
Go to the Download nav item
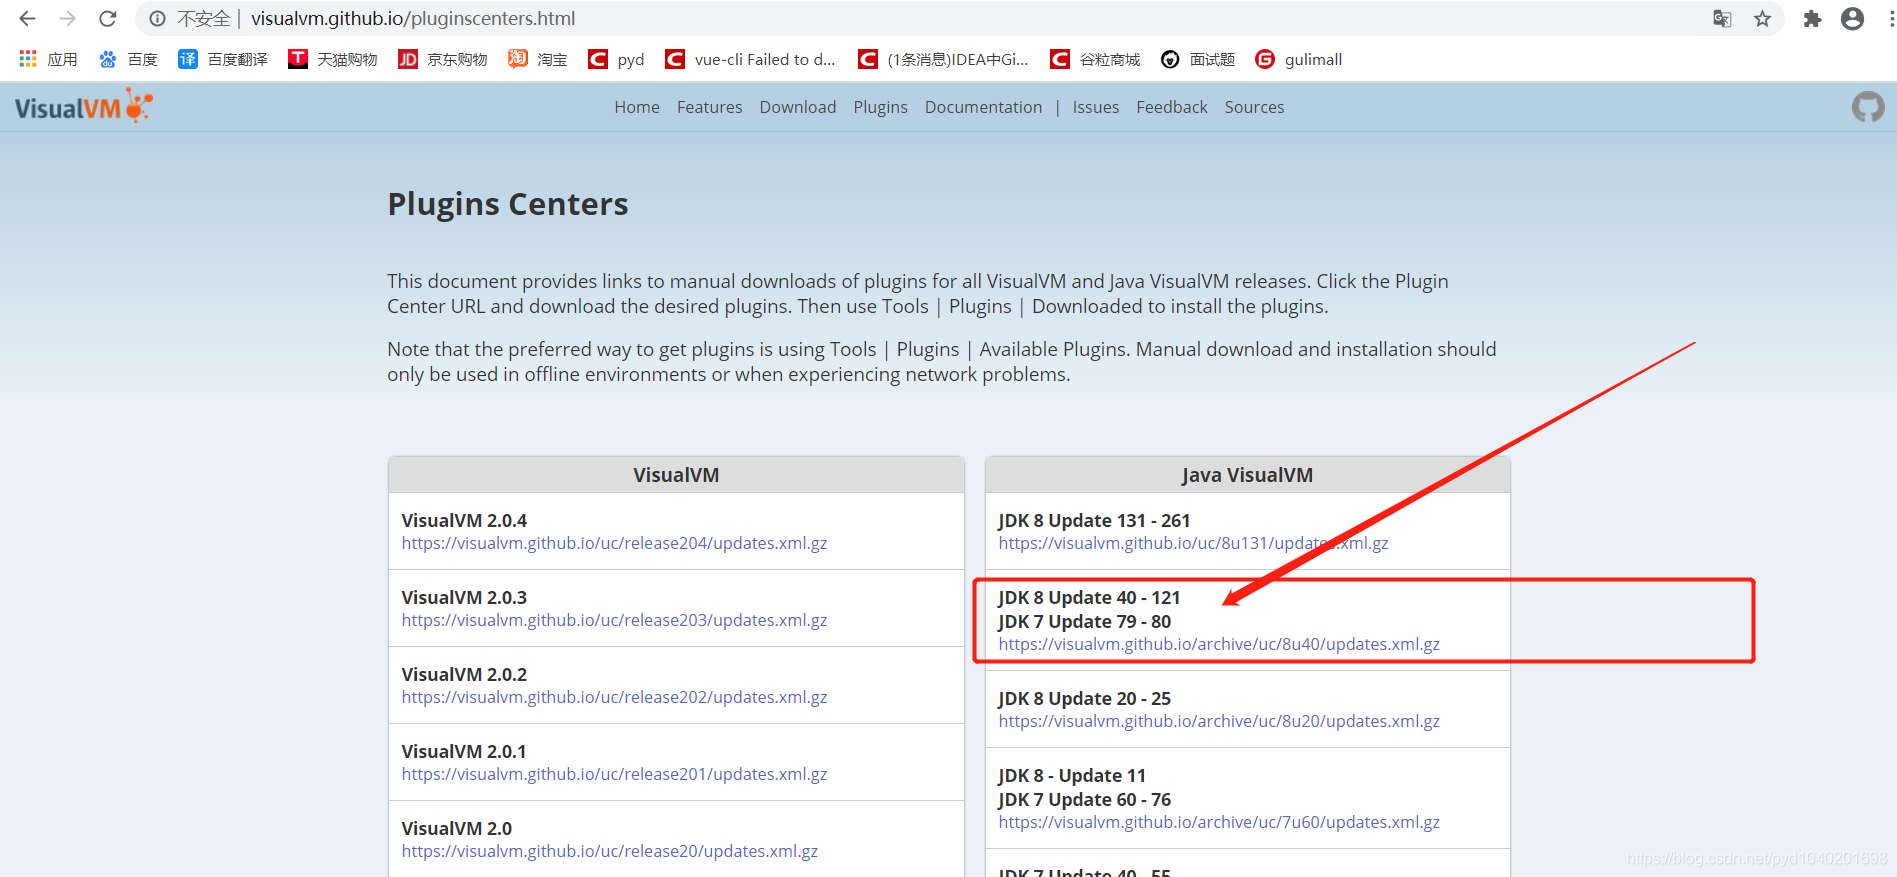pos(798,107)
